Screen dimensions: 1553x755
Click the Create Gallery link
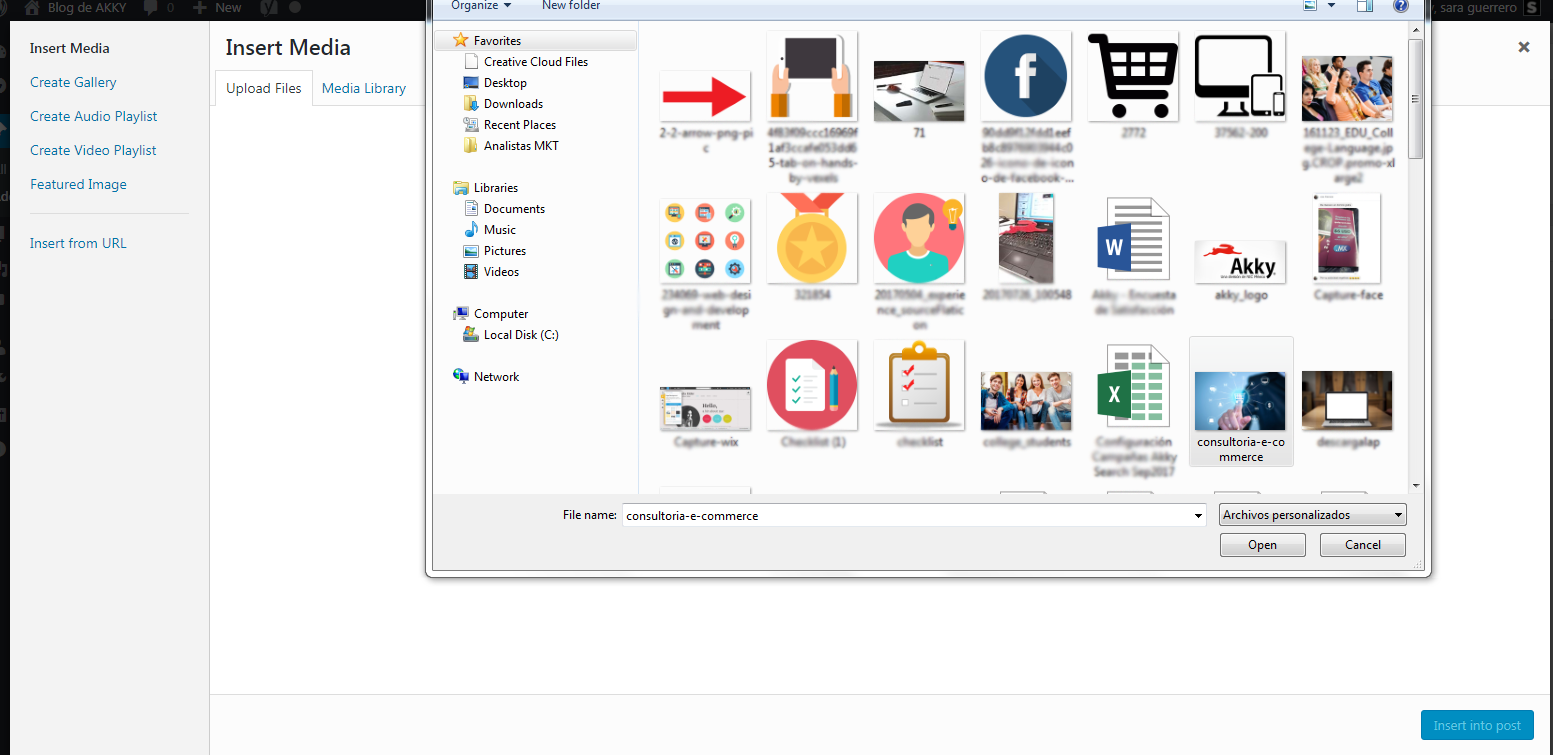pyautogui.click(x=73, y=82)
